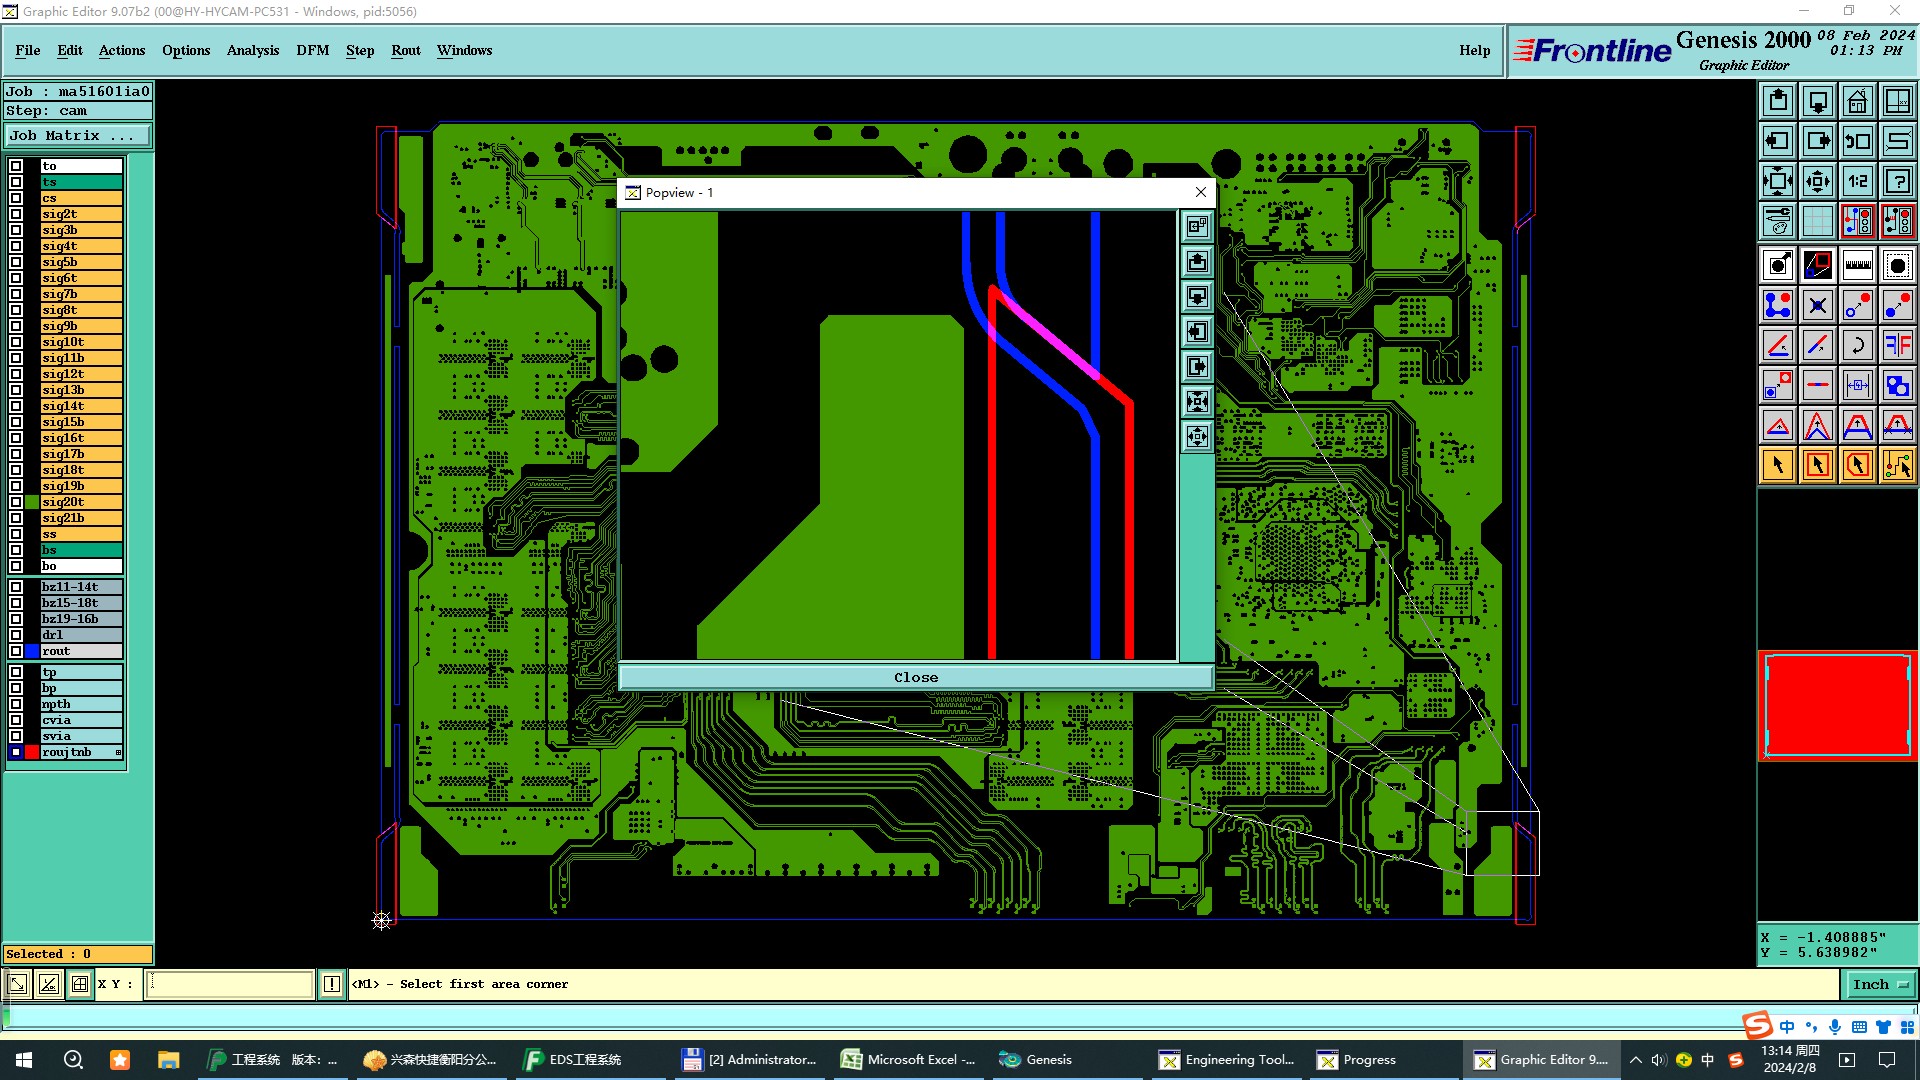
Task: Toggle display checkbox for layer roujtnb
Action: [x=16, y=752]
